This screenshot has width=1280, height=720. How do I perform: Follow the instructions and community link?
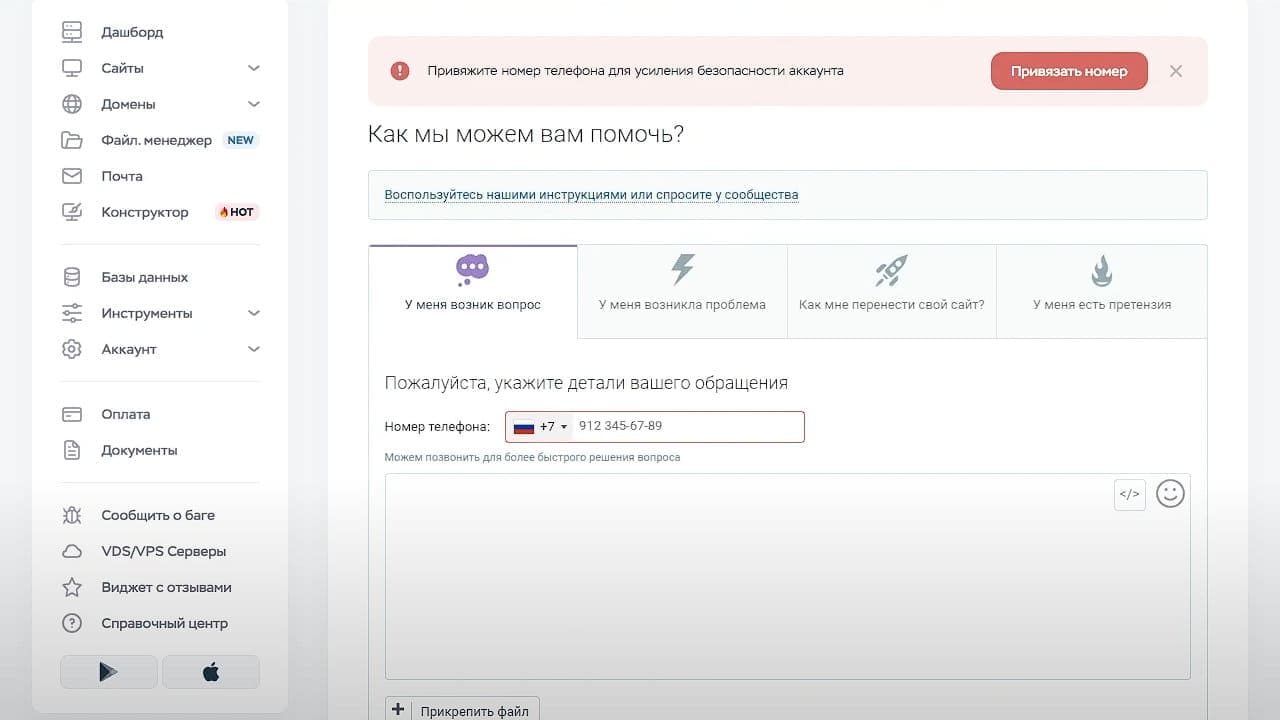(x=591, y=194)
